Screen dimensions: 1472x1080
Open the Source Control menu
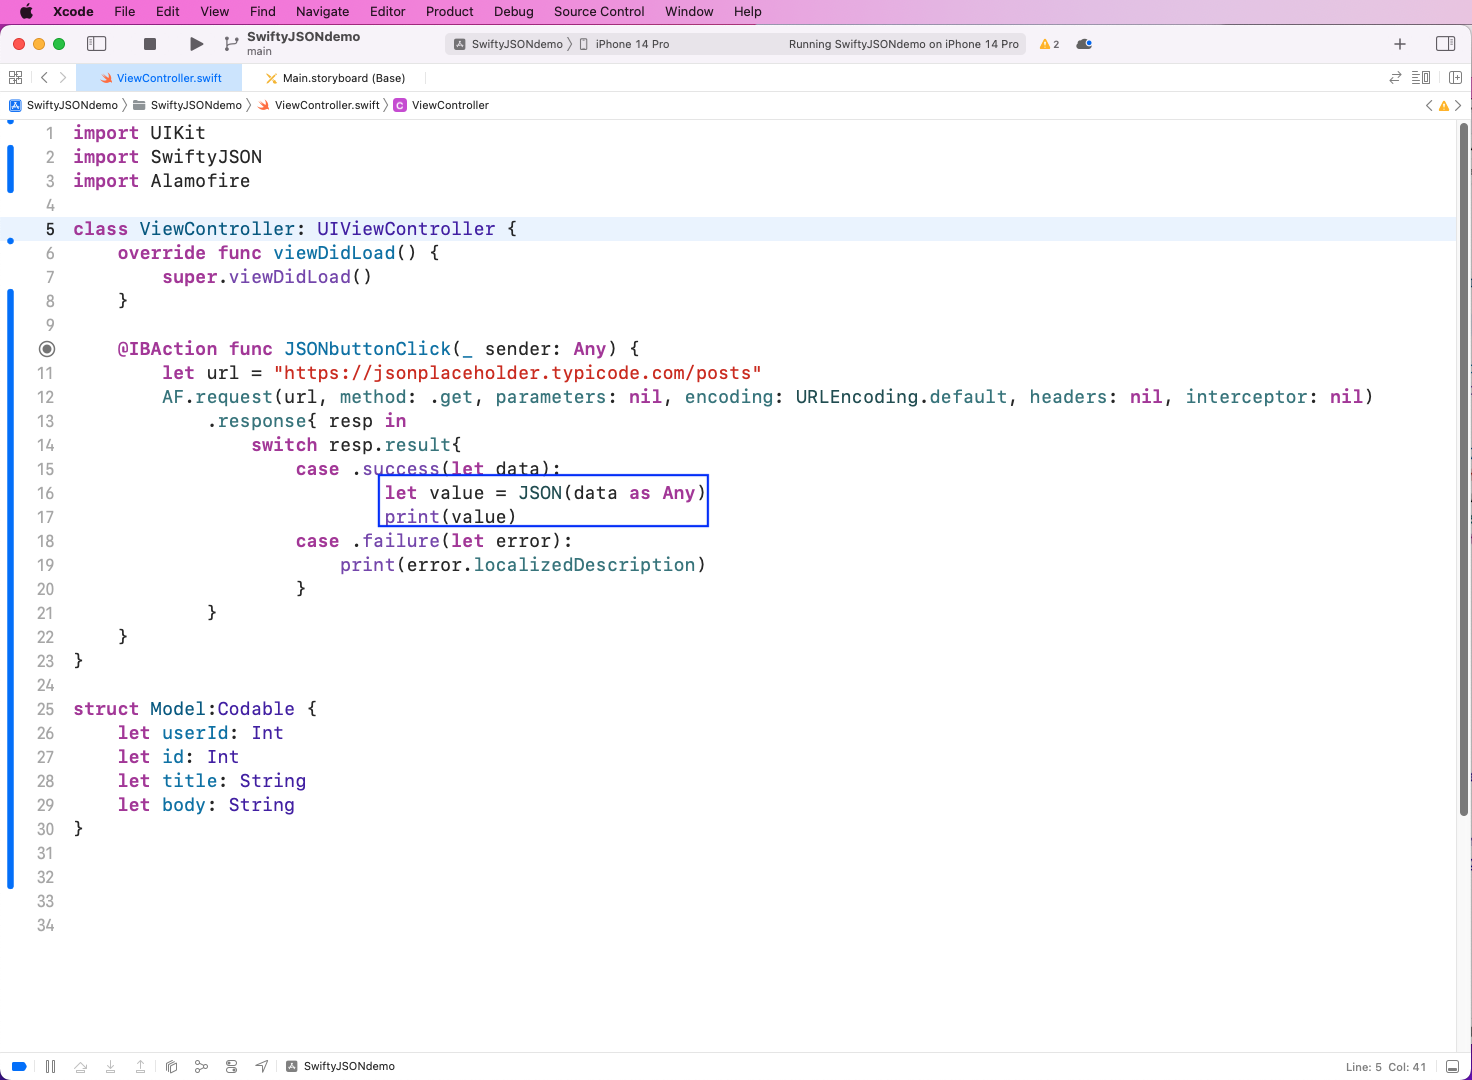tap(599, 12)
